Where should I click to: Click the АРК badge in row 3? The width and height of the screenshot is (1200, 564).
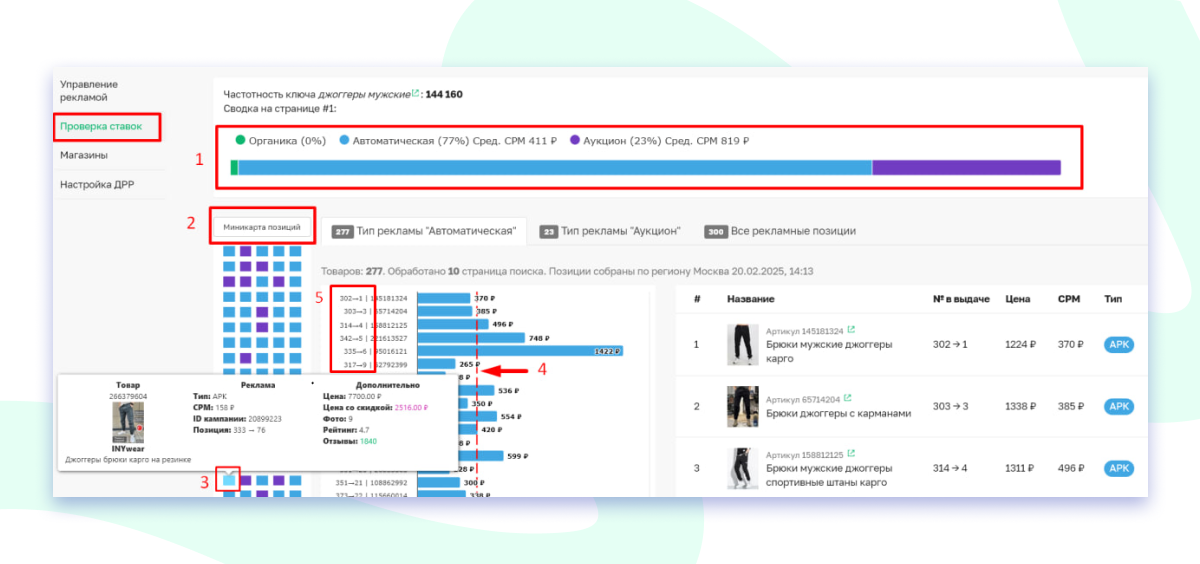coord(1119,468)
